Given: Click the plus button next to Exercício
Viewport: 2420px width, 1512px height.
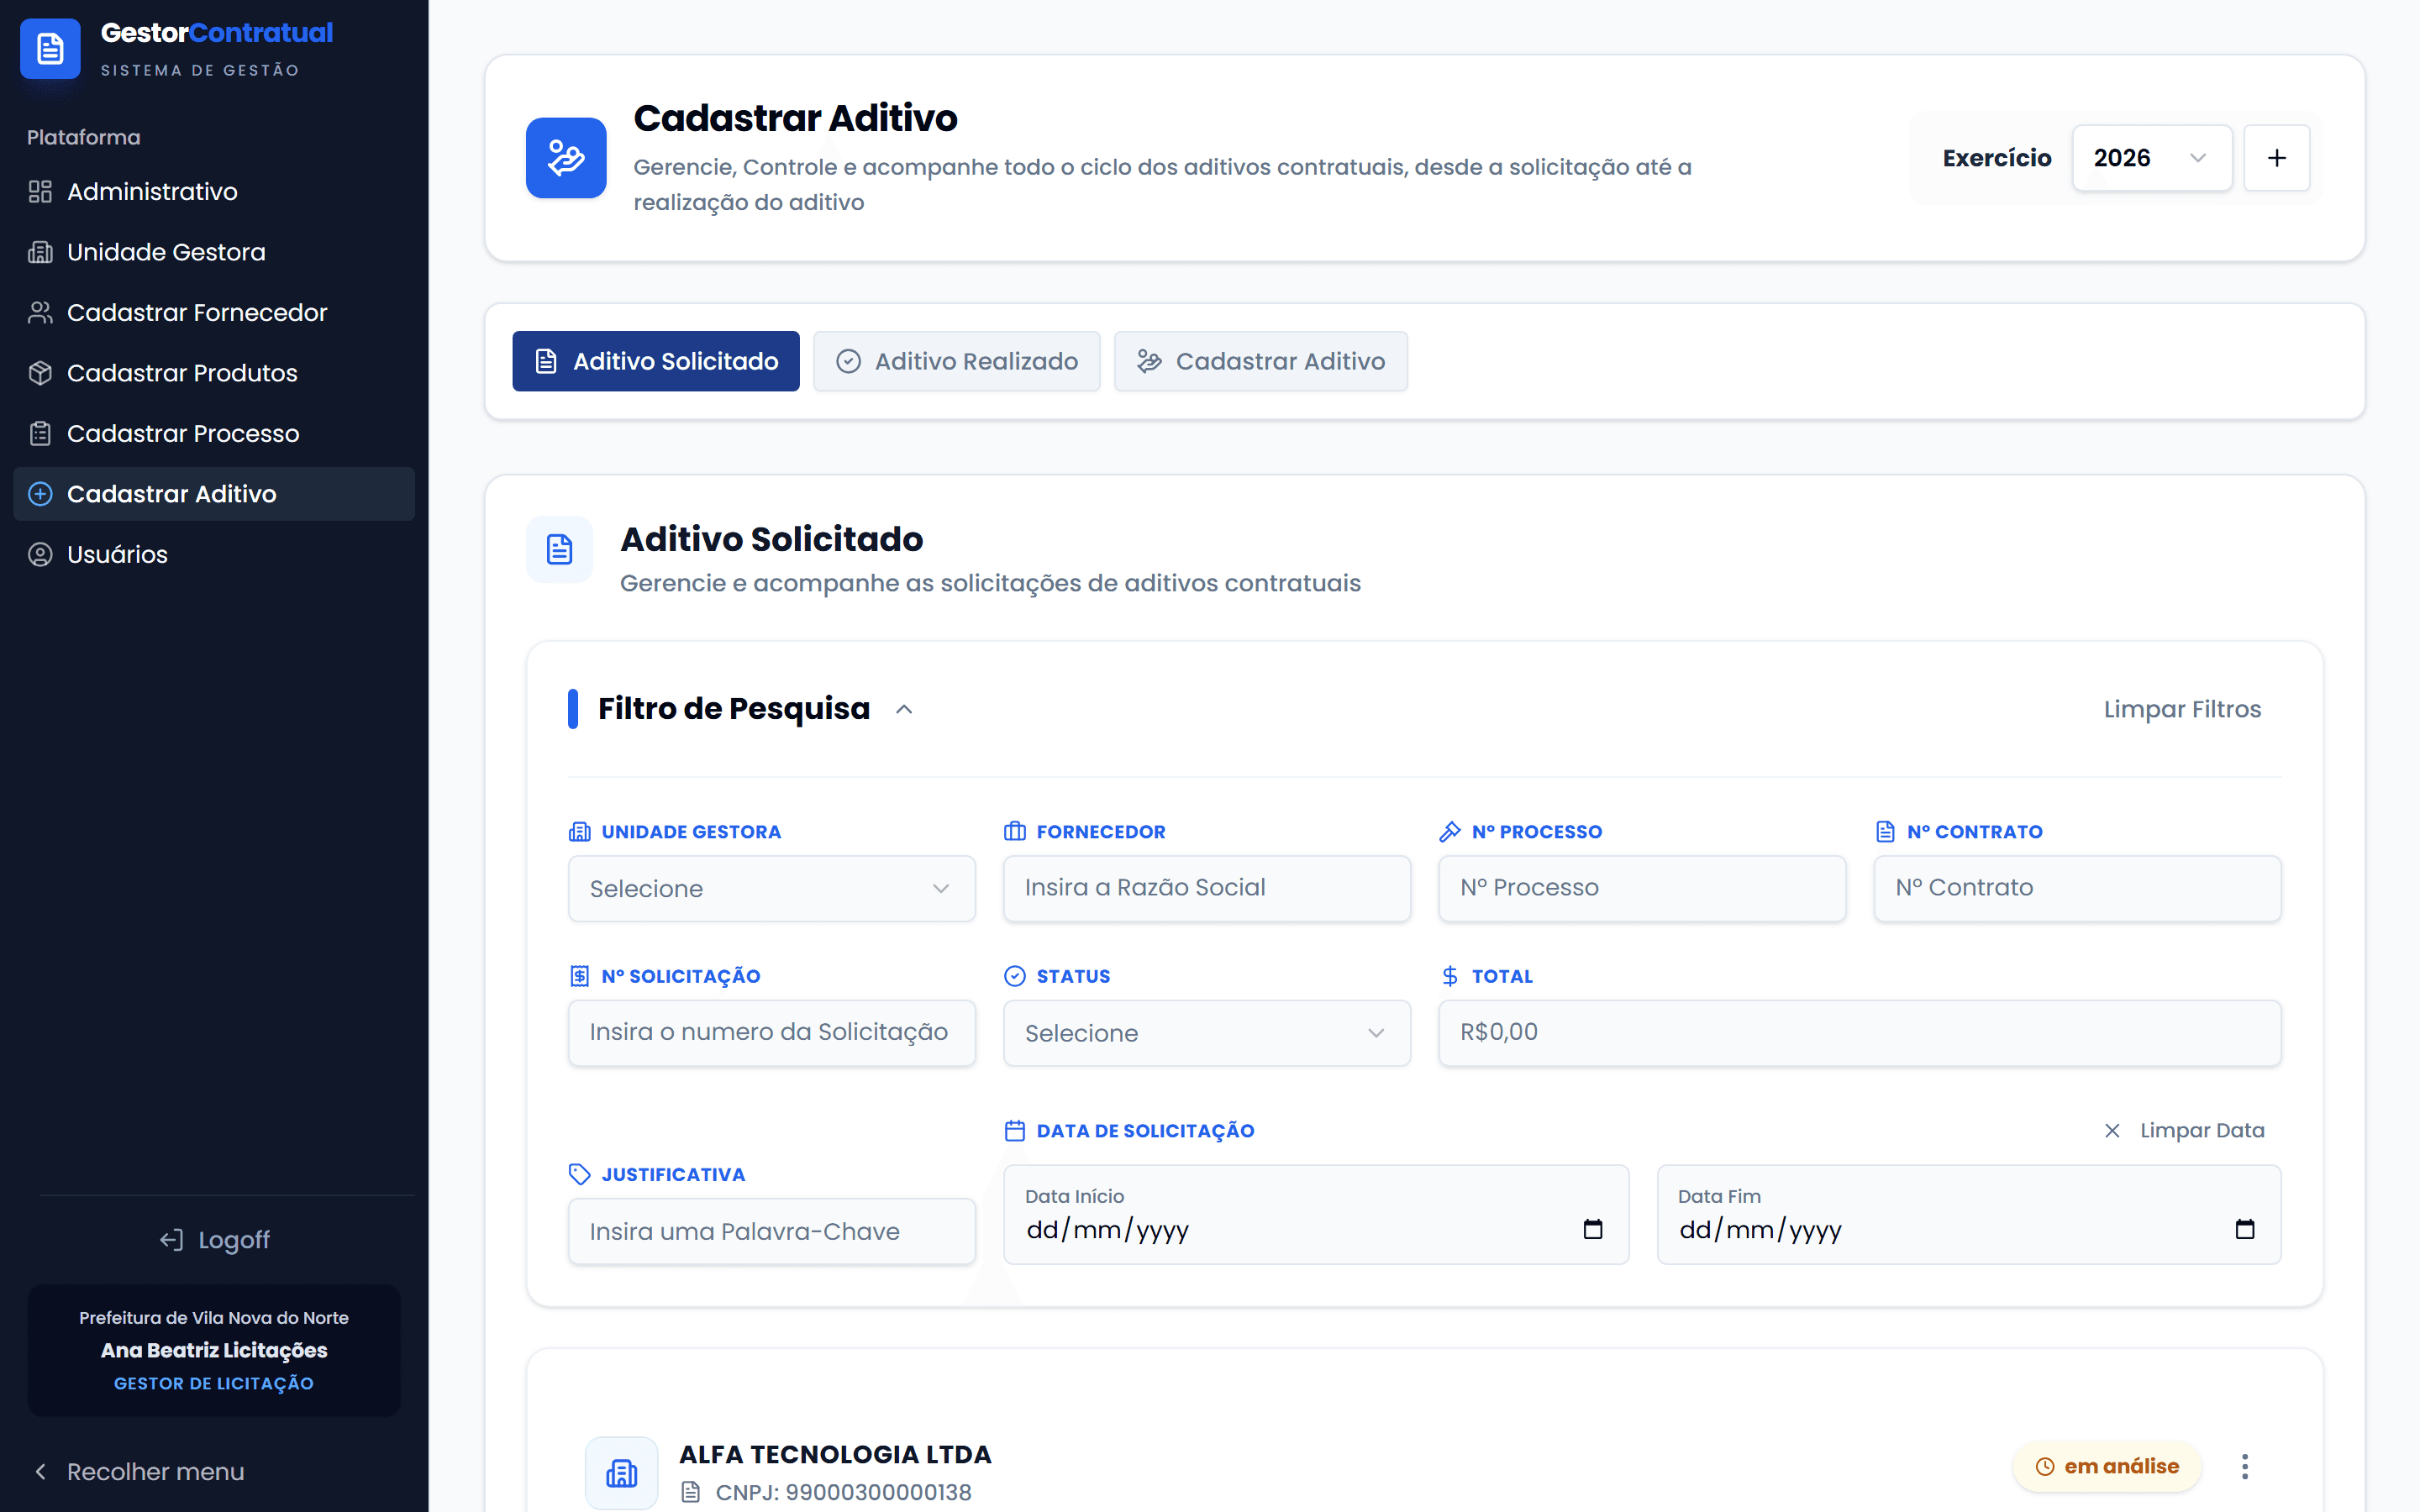Looking at the screenshot, I should point(2276,158).
